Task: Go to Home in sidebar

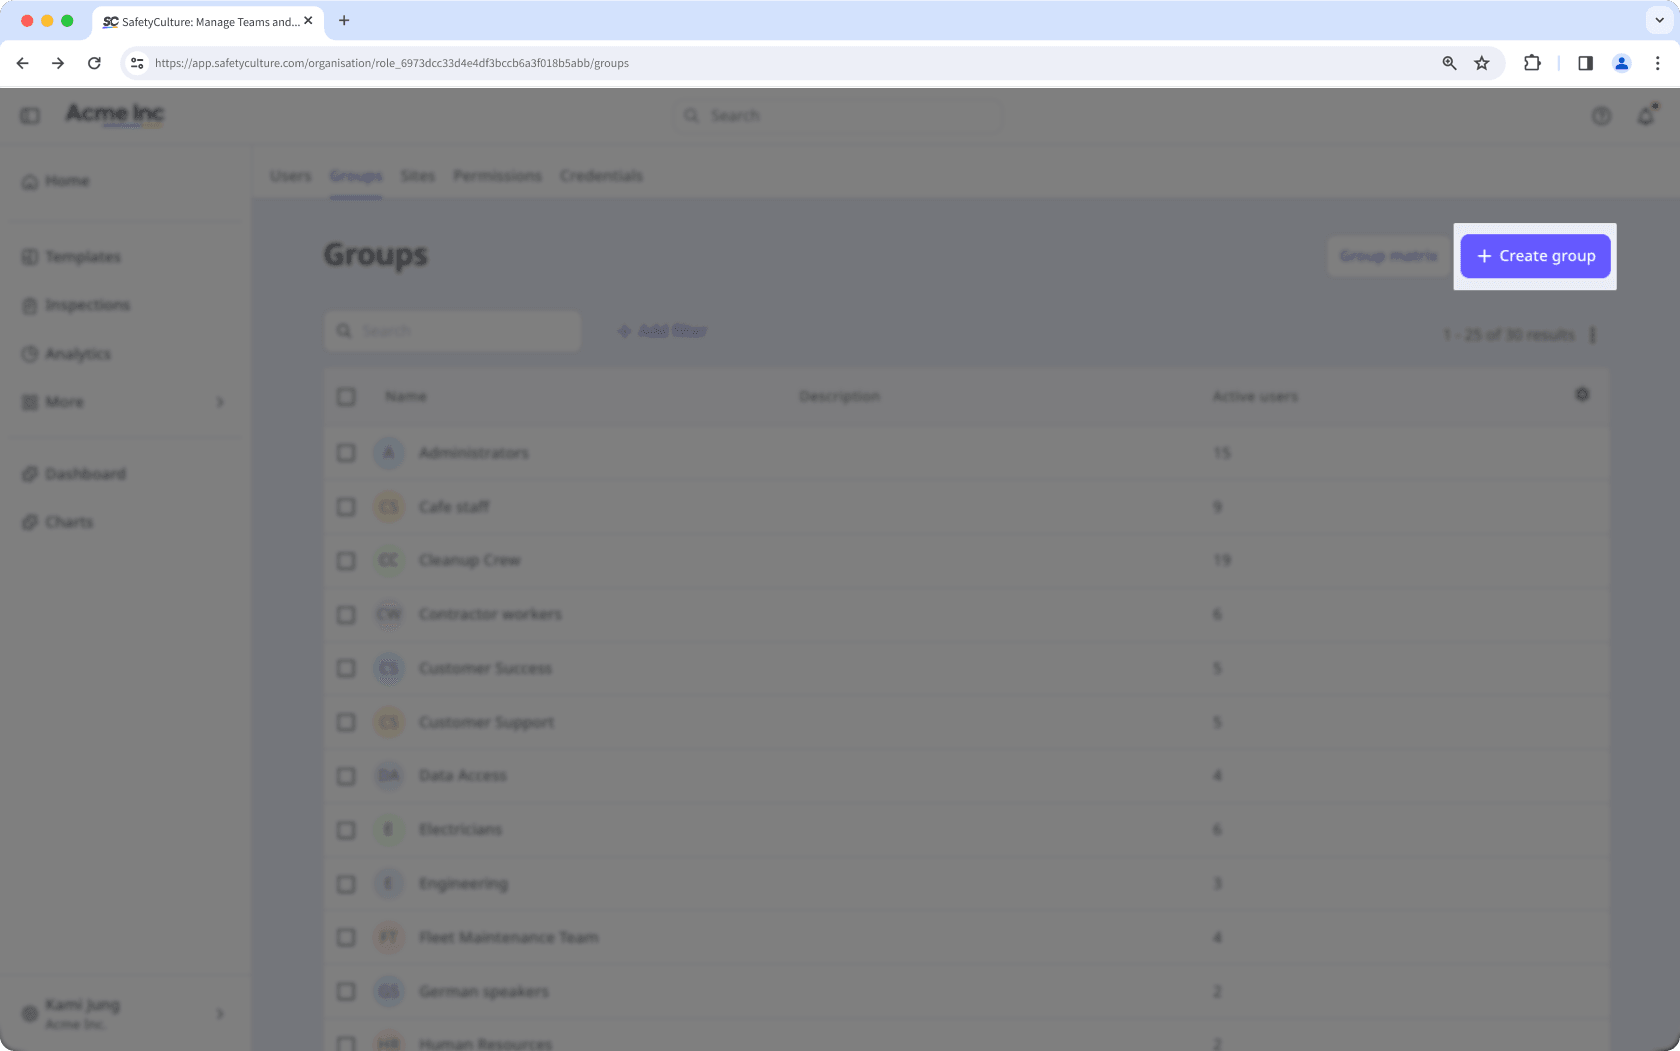Action: click(x=67, y=181)
